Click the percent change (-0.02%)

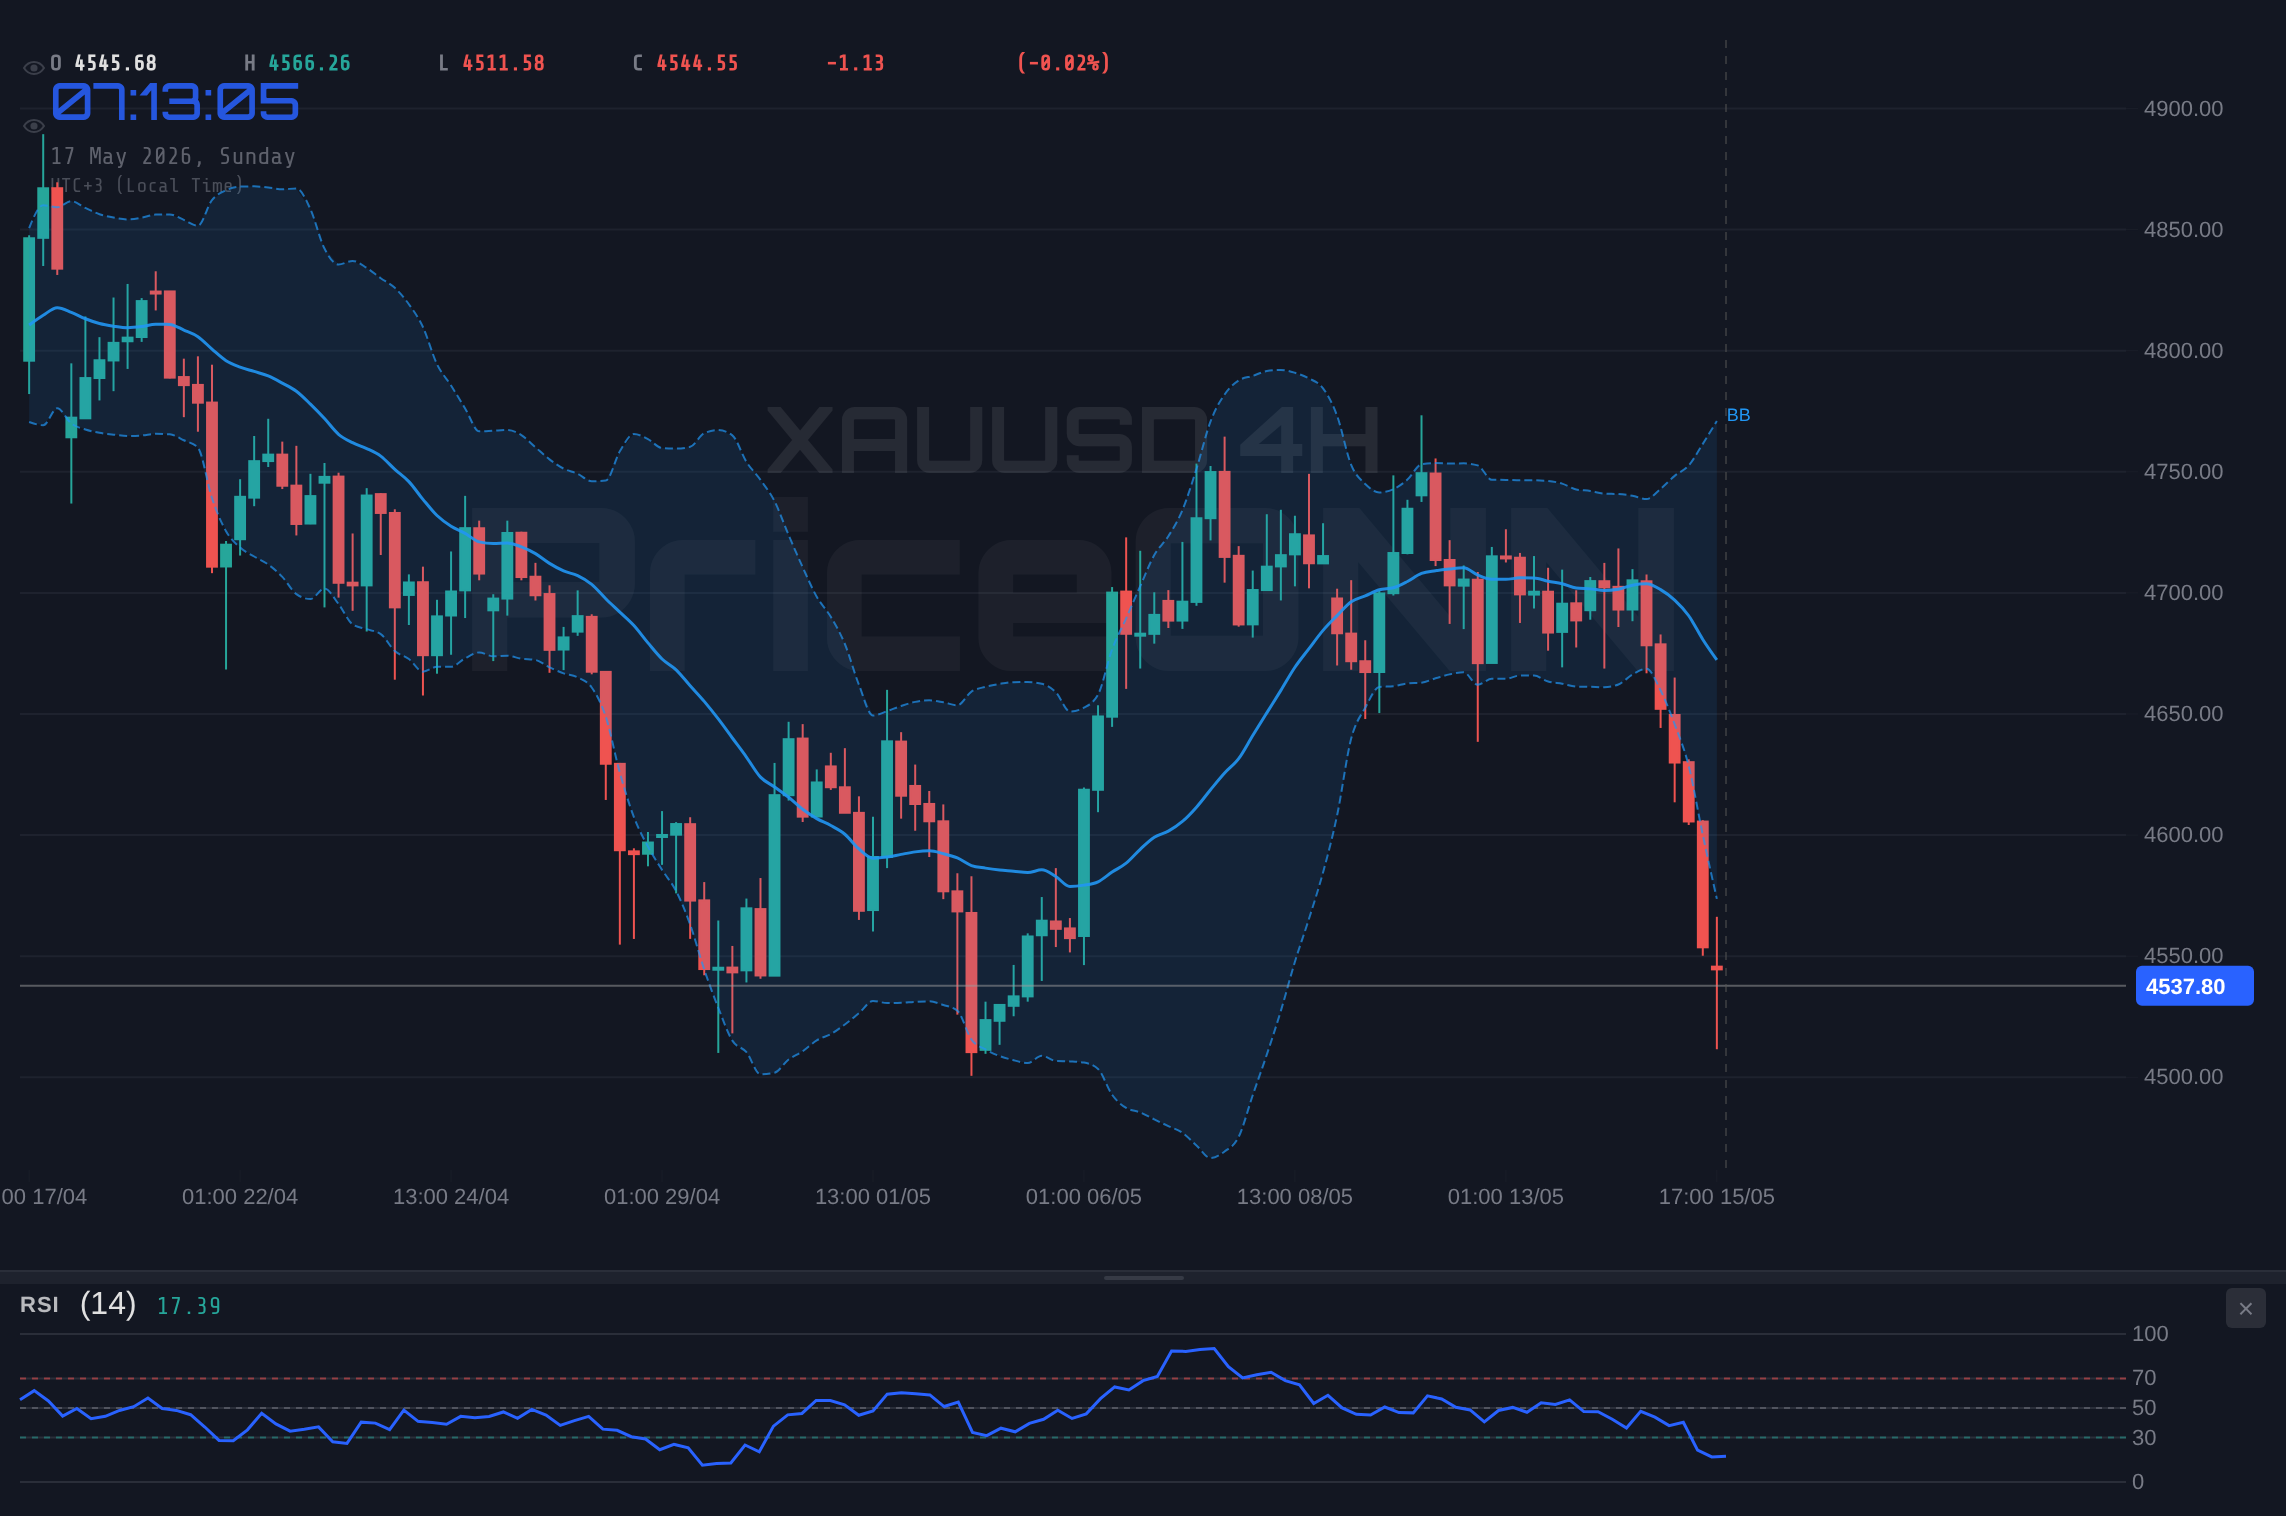[1064, 63]
